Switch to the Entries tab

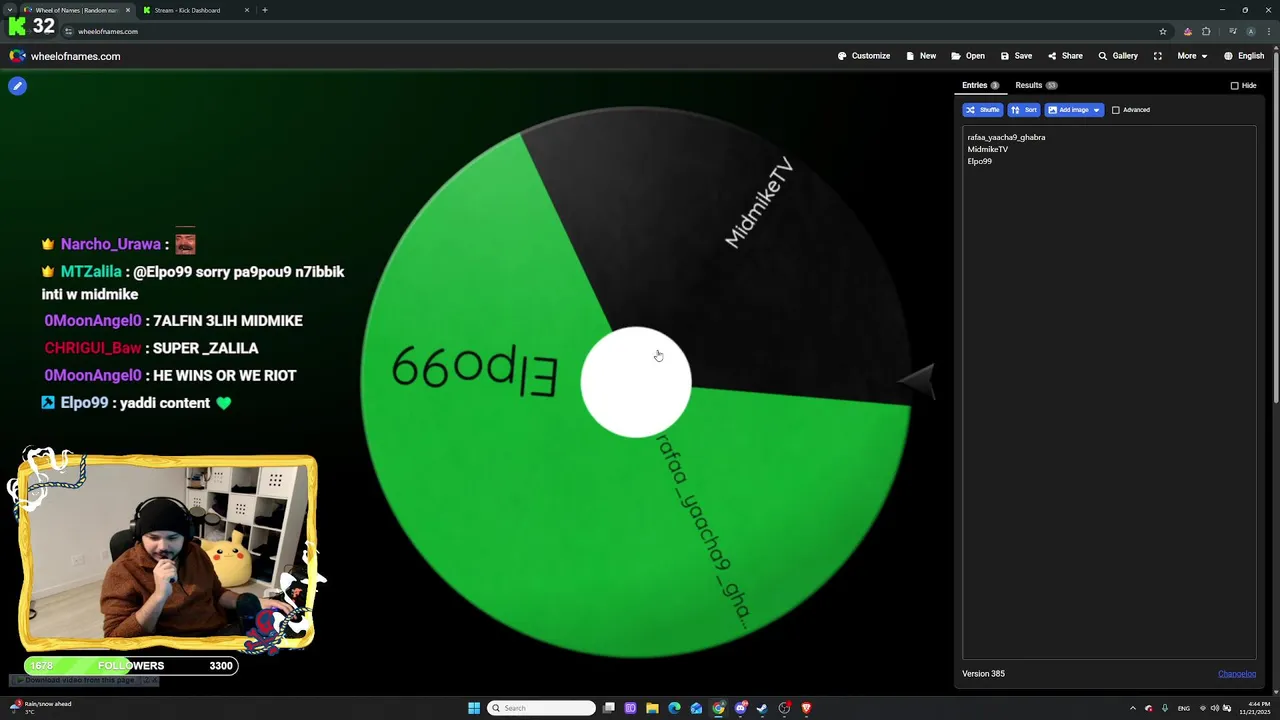click(980, 85)
